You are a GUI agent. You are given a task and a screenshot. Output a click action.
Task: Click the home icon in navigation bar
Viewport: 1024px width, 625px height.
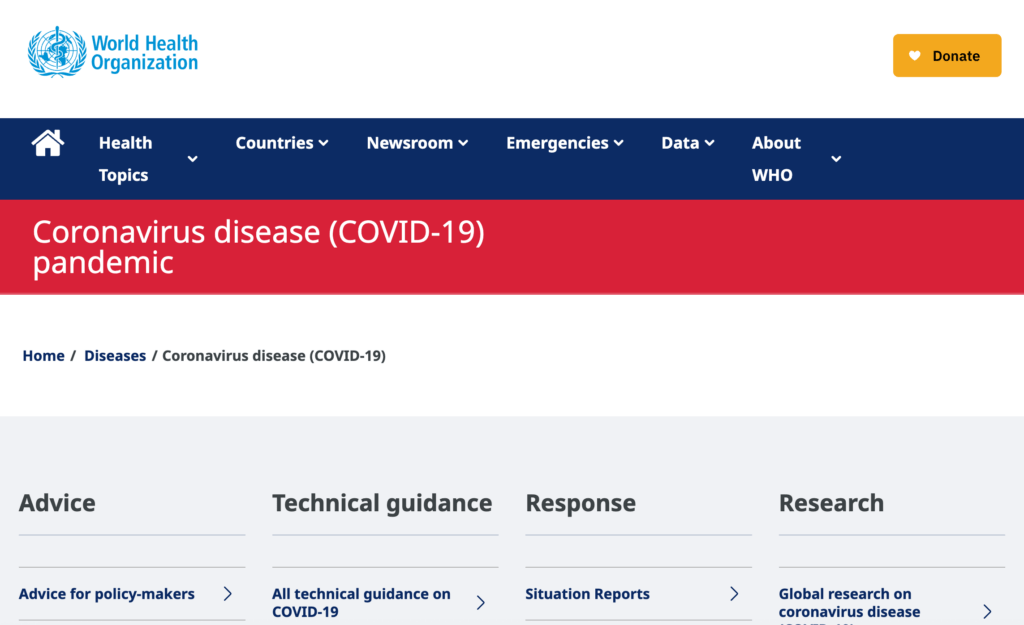(48, 143)
